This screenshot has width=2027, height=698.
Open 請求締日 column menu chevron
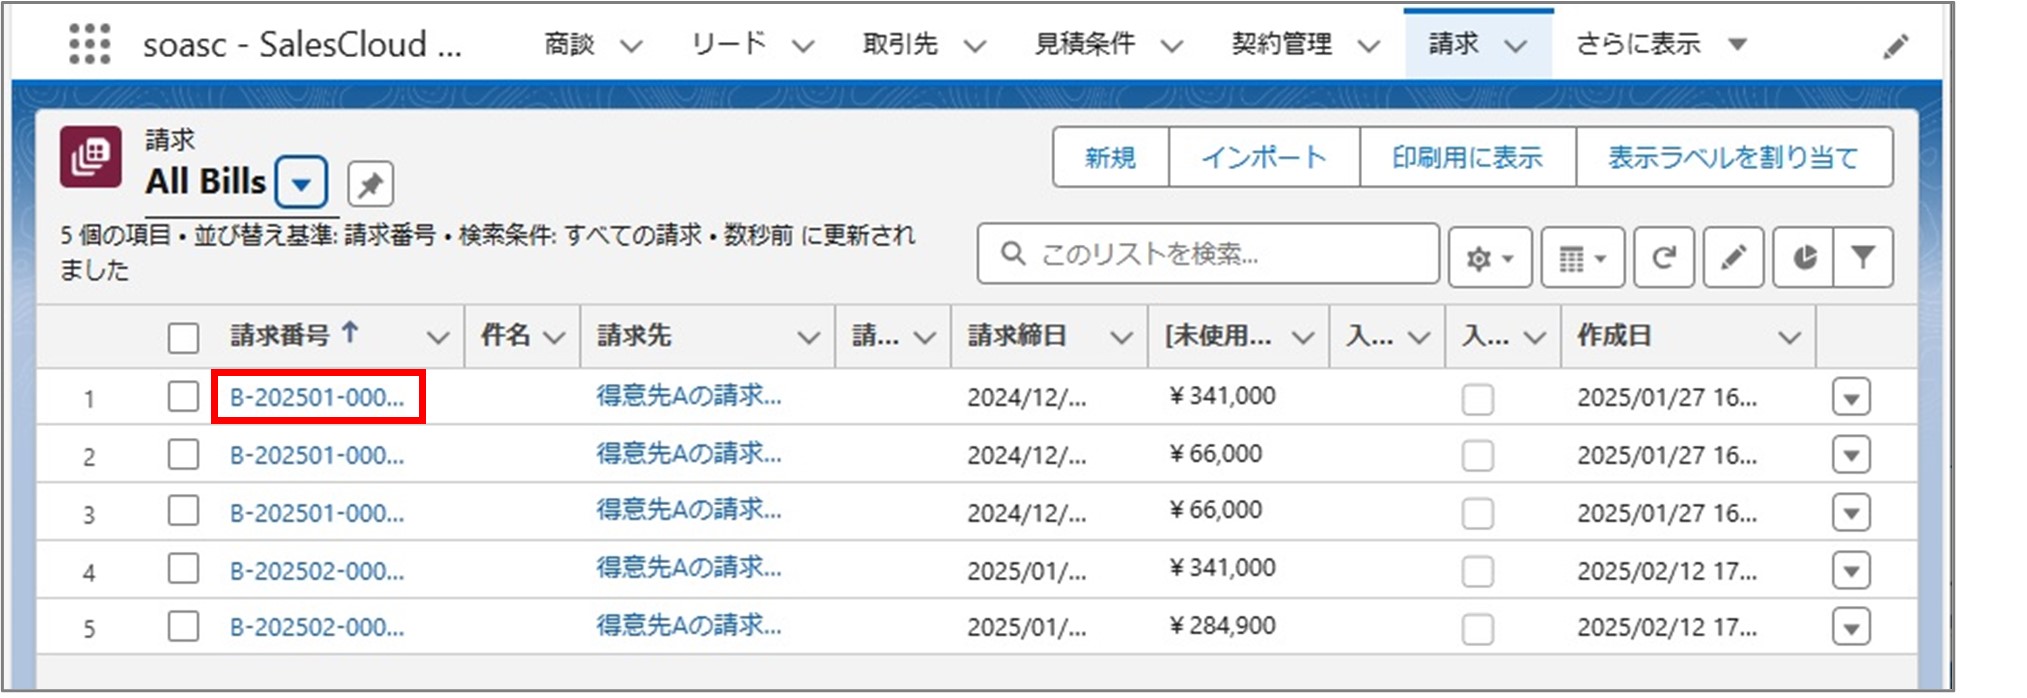click(1121, 338)
